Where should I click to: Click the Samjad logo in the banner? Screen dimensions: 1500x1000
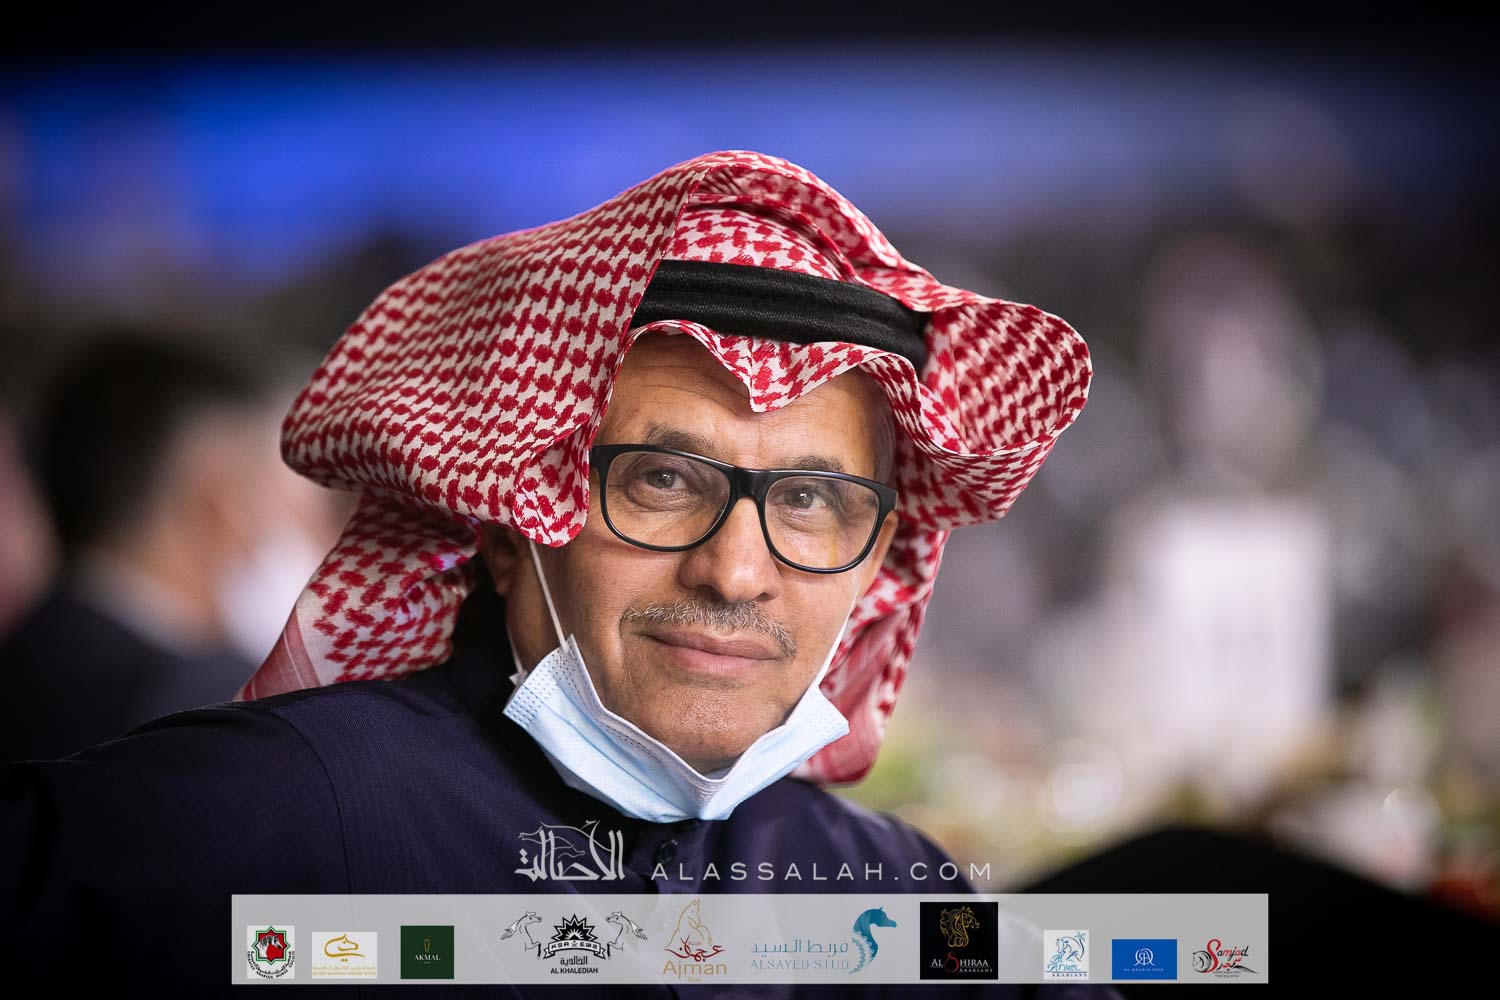(1225, 957)
